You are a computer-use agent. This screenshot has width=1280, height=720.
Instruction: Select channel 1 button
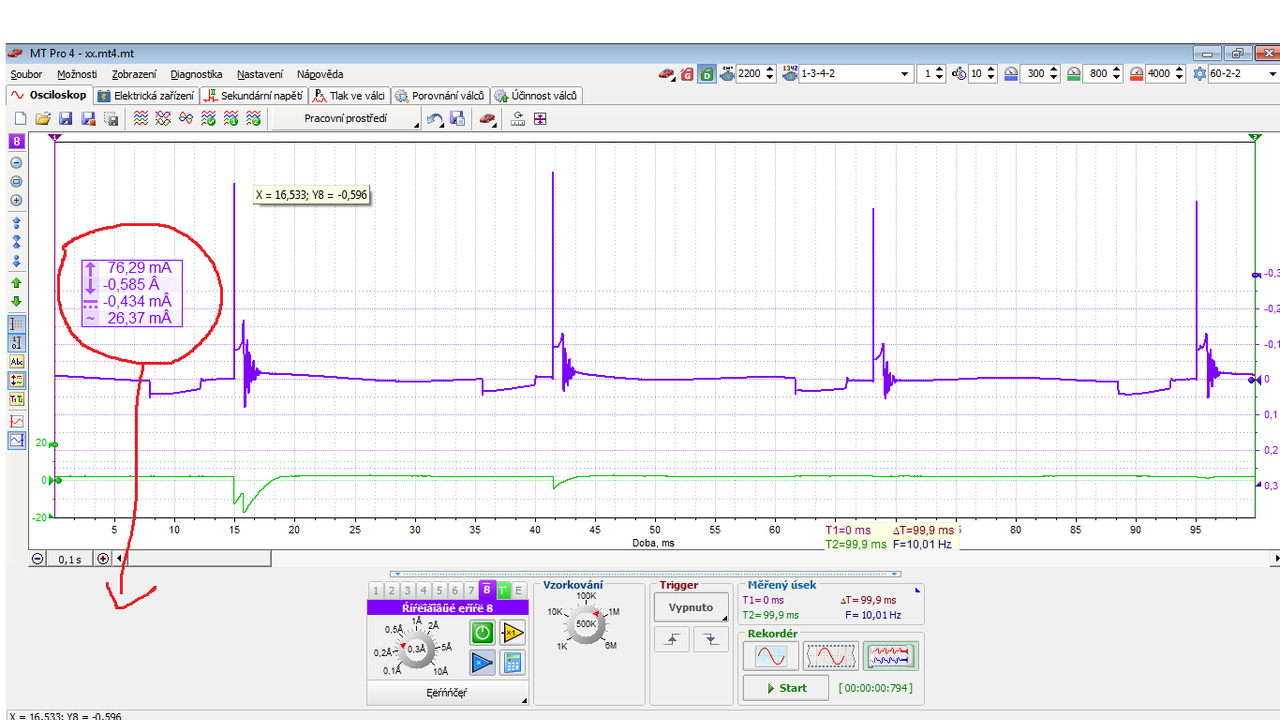[x=376, y=591]
